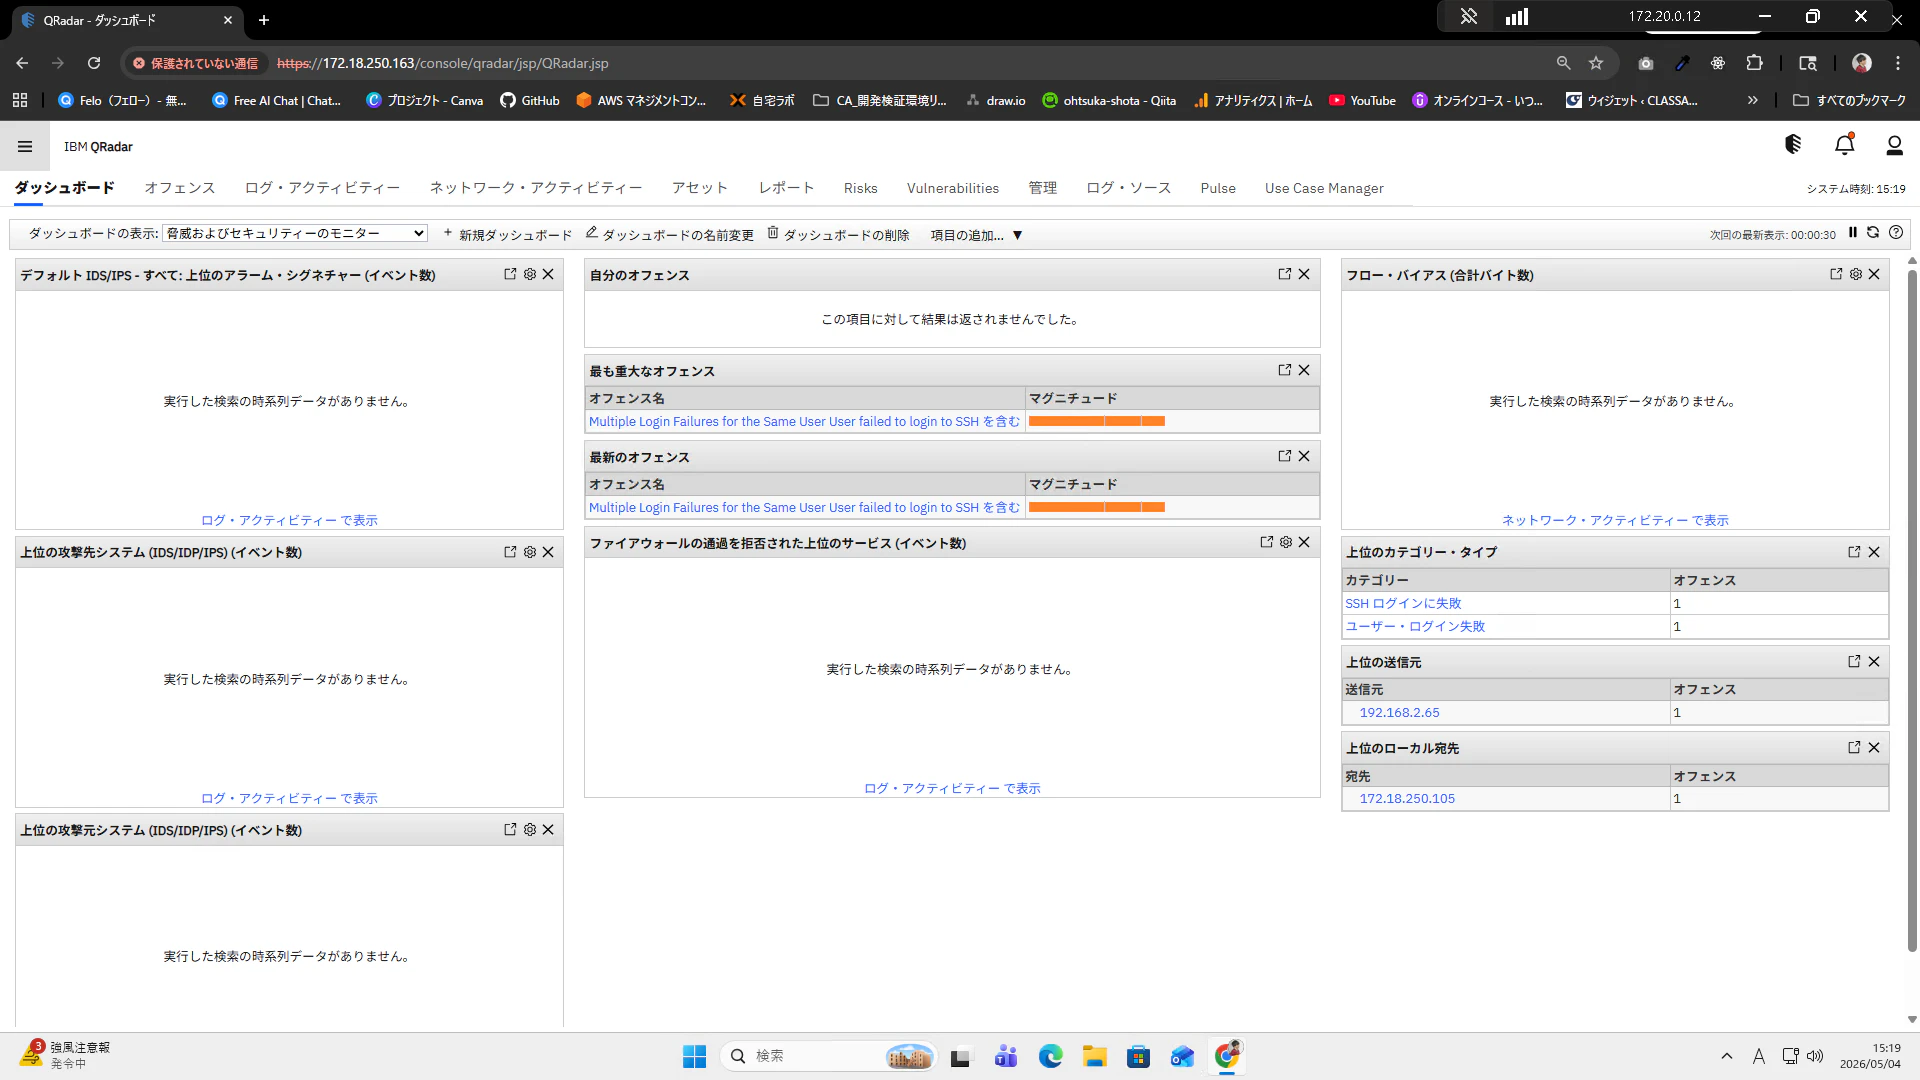Open File Explorer from the taskbar
The image size is (1920, 1080).
tap(1094, 1056)
